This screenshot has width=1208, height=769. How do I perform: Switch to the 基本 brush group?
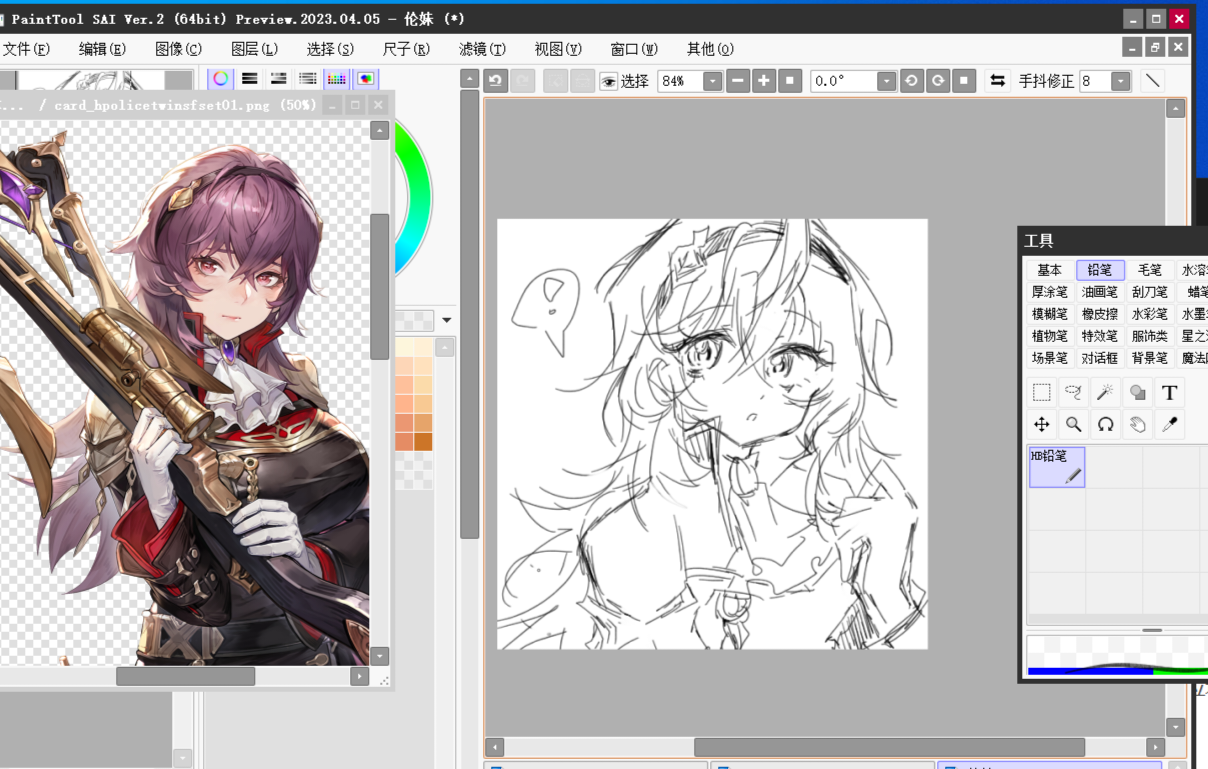pos(1050,270)
